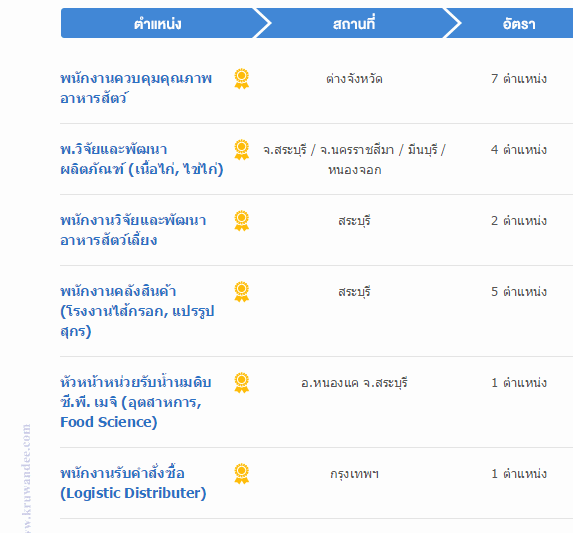This screenshot has width=573, height=533.
Task: Open job หัวหน้าหน่วยรับน้ำนมดิบ ซี.พี. เมจิ
Action: (136, 402)
